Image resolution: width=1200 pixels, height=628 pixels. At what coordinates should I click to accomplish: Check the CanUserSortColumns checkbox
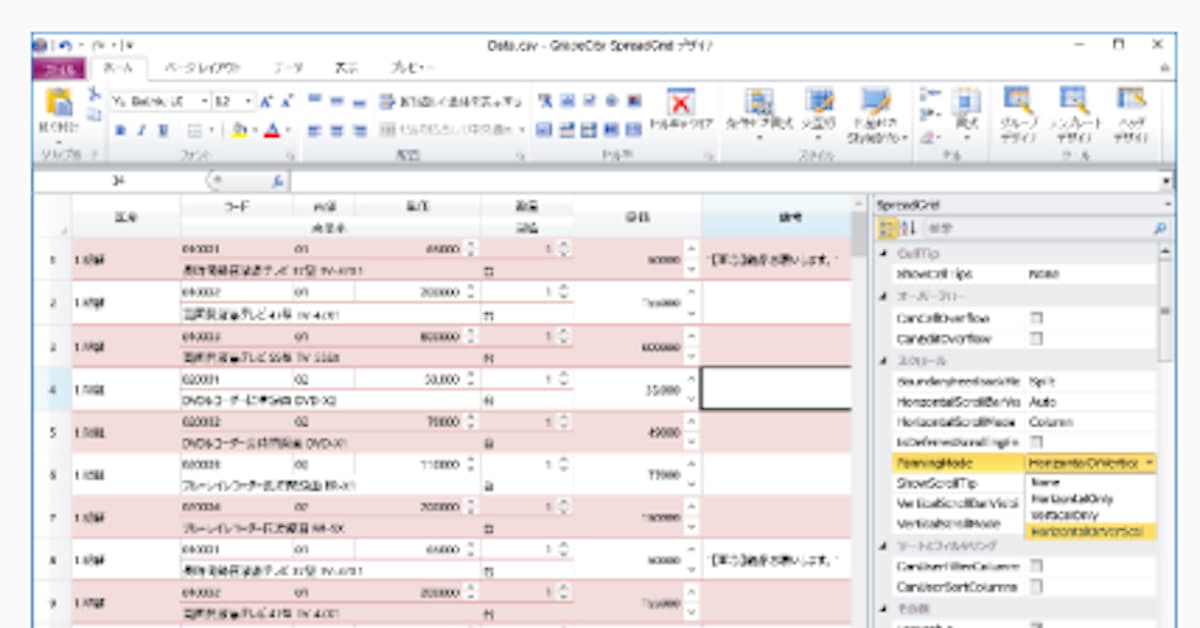click(1037, 586)
